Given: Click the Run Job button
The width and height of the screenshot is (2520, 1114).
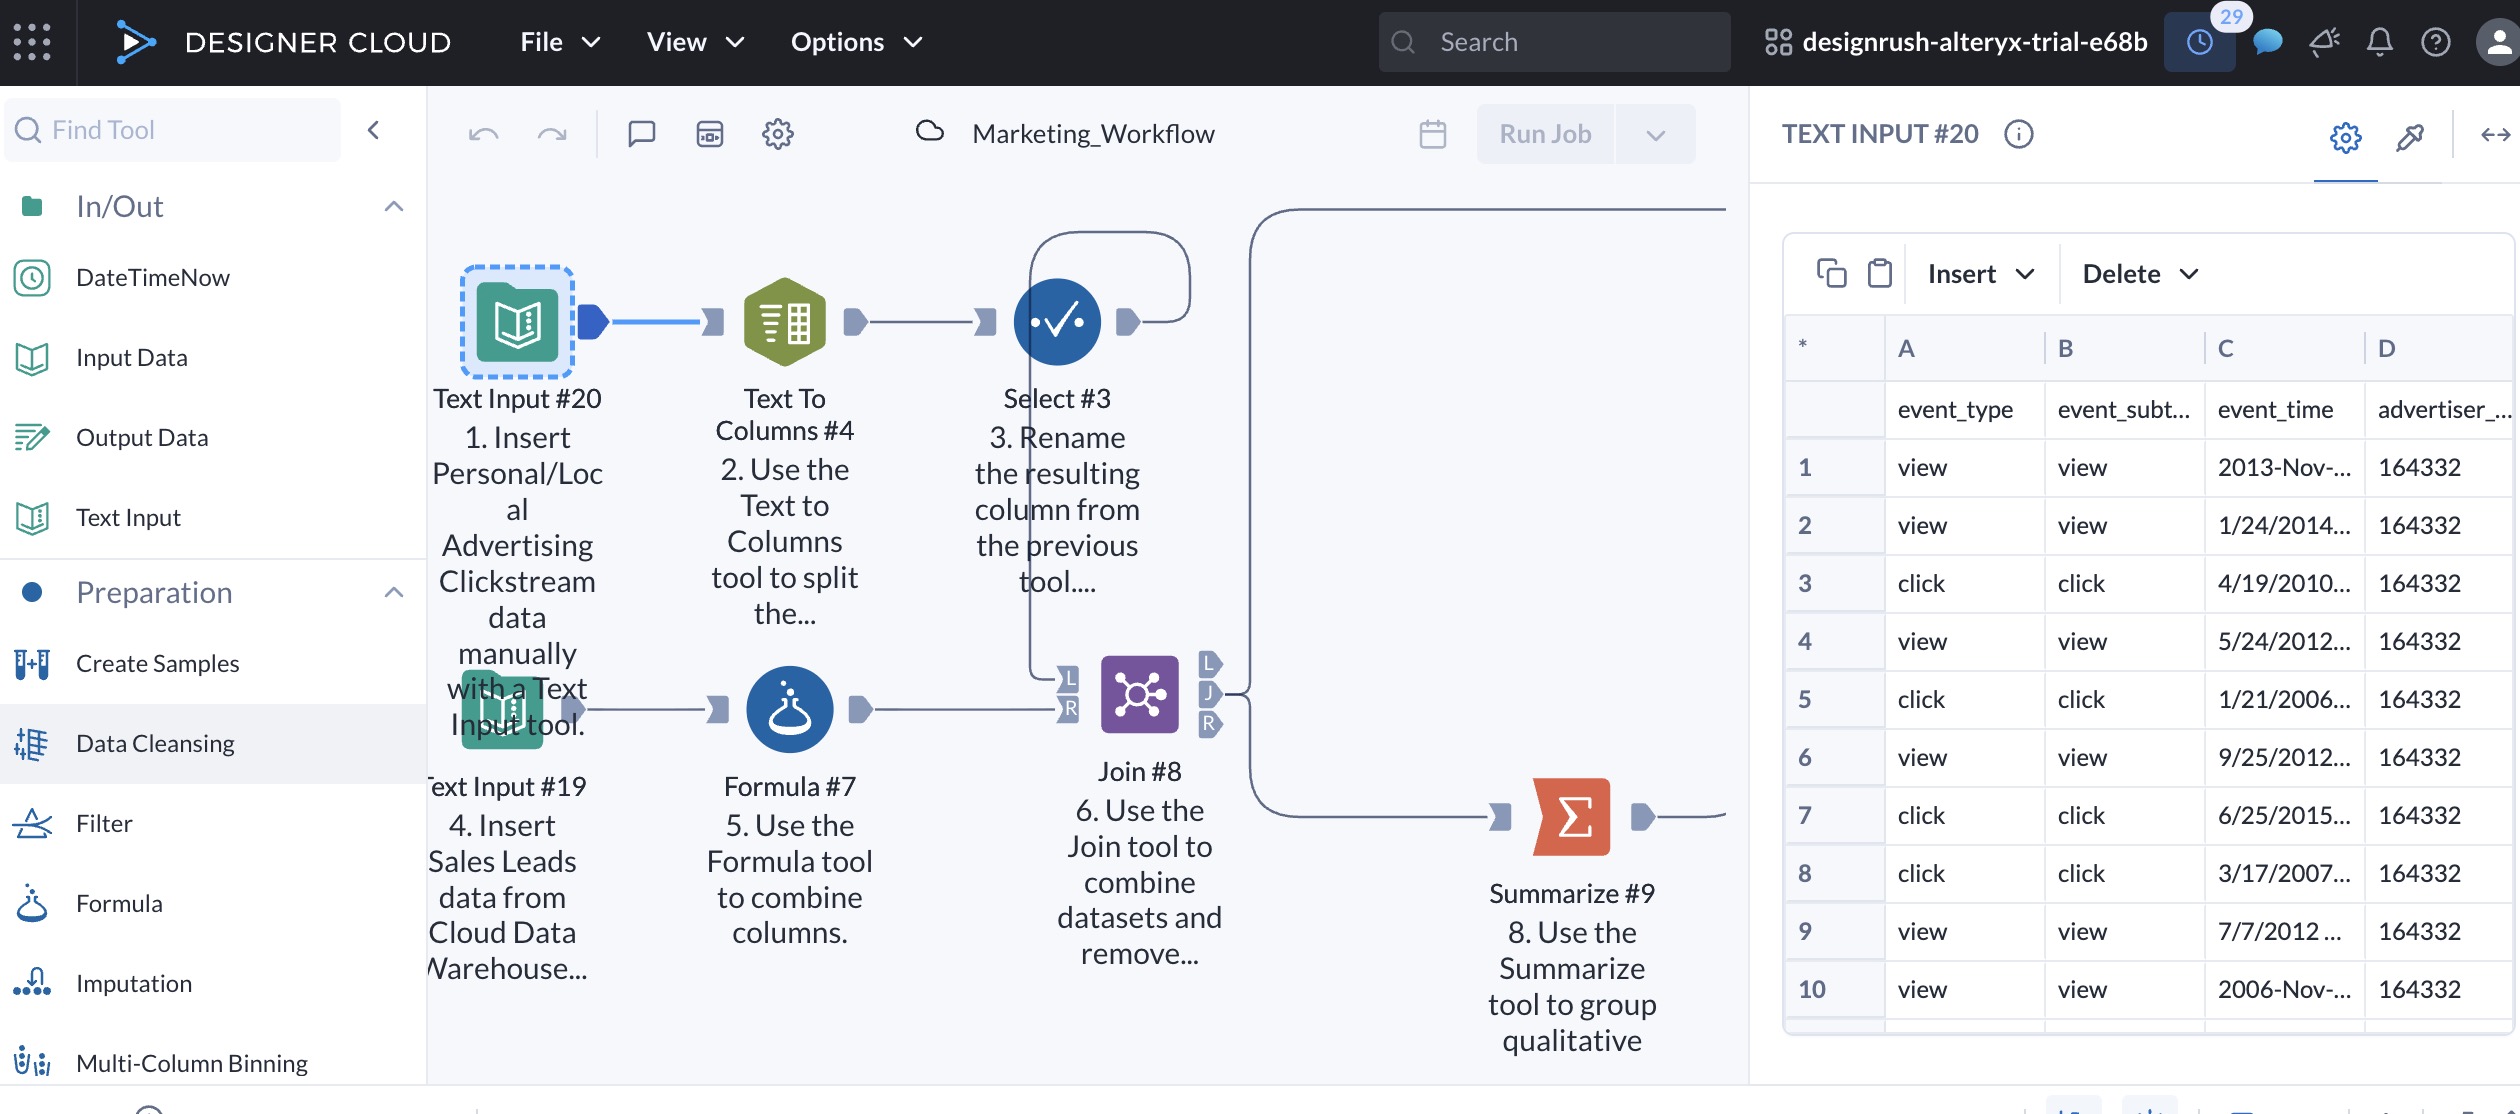Looking at the screenshot, I should [1543, 133].
